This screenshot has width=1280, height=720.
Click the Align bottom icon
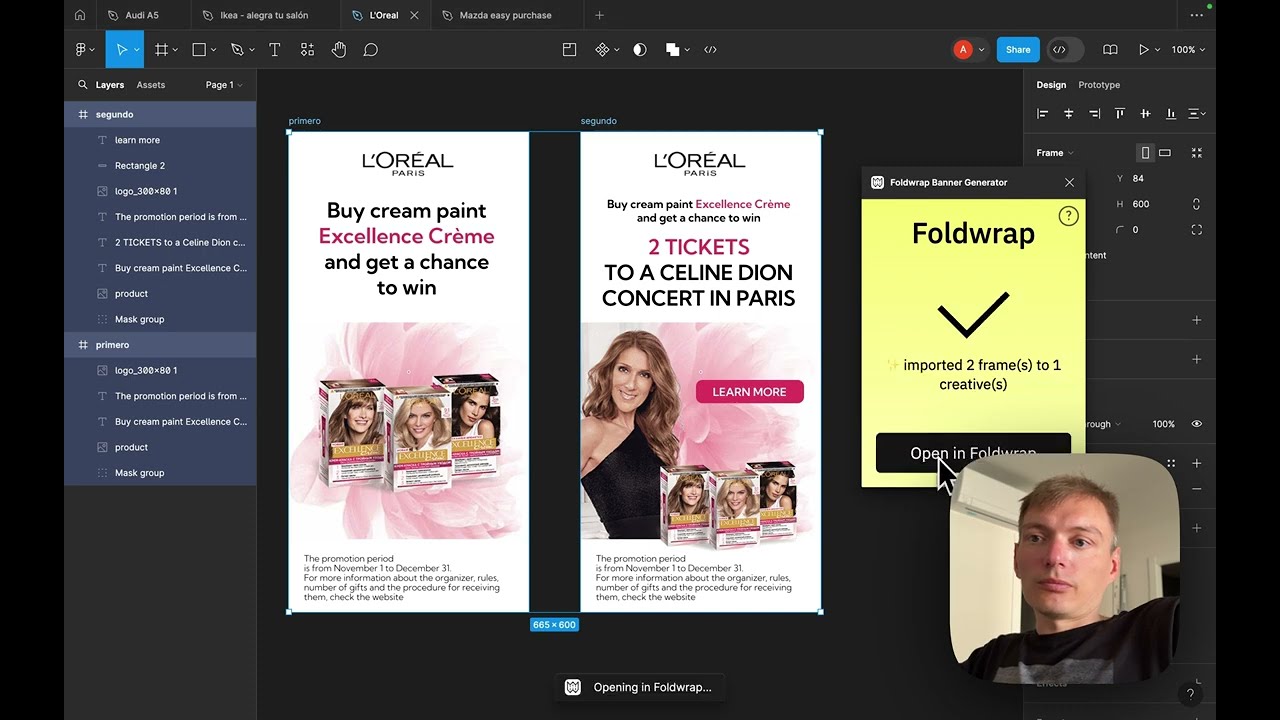pos(1171,114)
